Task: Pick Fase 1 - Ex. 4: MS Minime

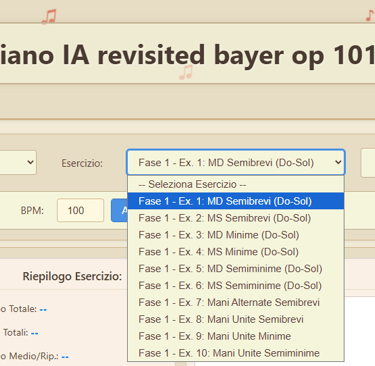Action: point(236,252)
